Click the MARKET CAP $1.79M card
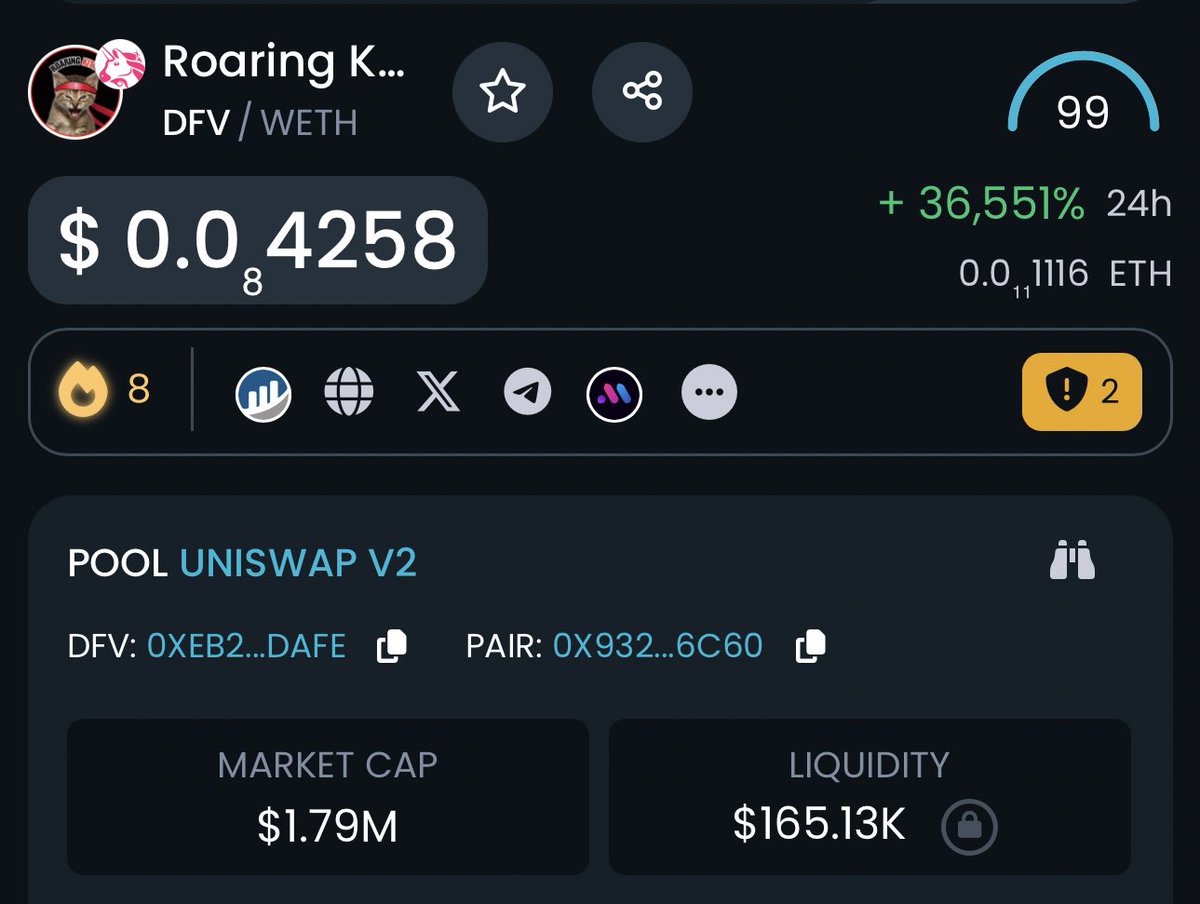Image resolution: width=1200 pixels, height=904 pixels. coord(328,797)
